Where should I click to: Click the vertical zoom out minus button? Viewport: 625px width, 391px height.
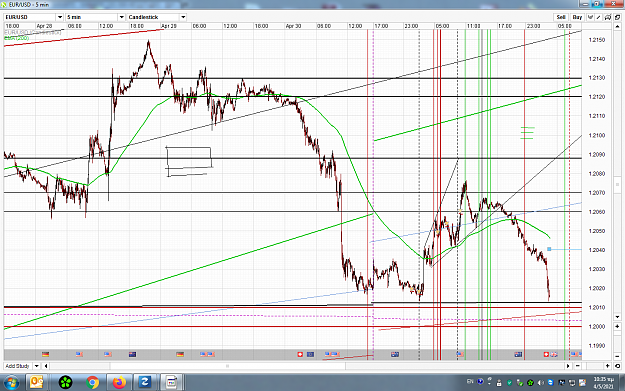[617, 356]
